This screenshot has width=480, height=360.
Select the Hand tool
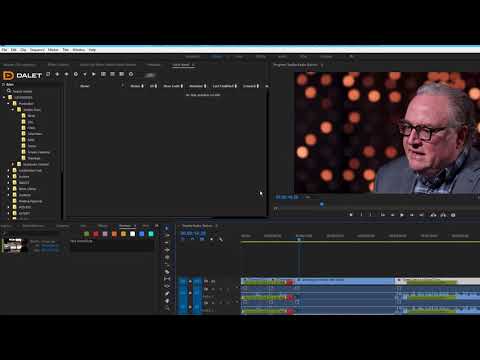click(167, 301)
